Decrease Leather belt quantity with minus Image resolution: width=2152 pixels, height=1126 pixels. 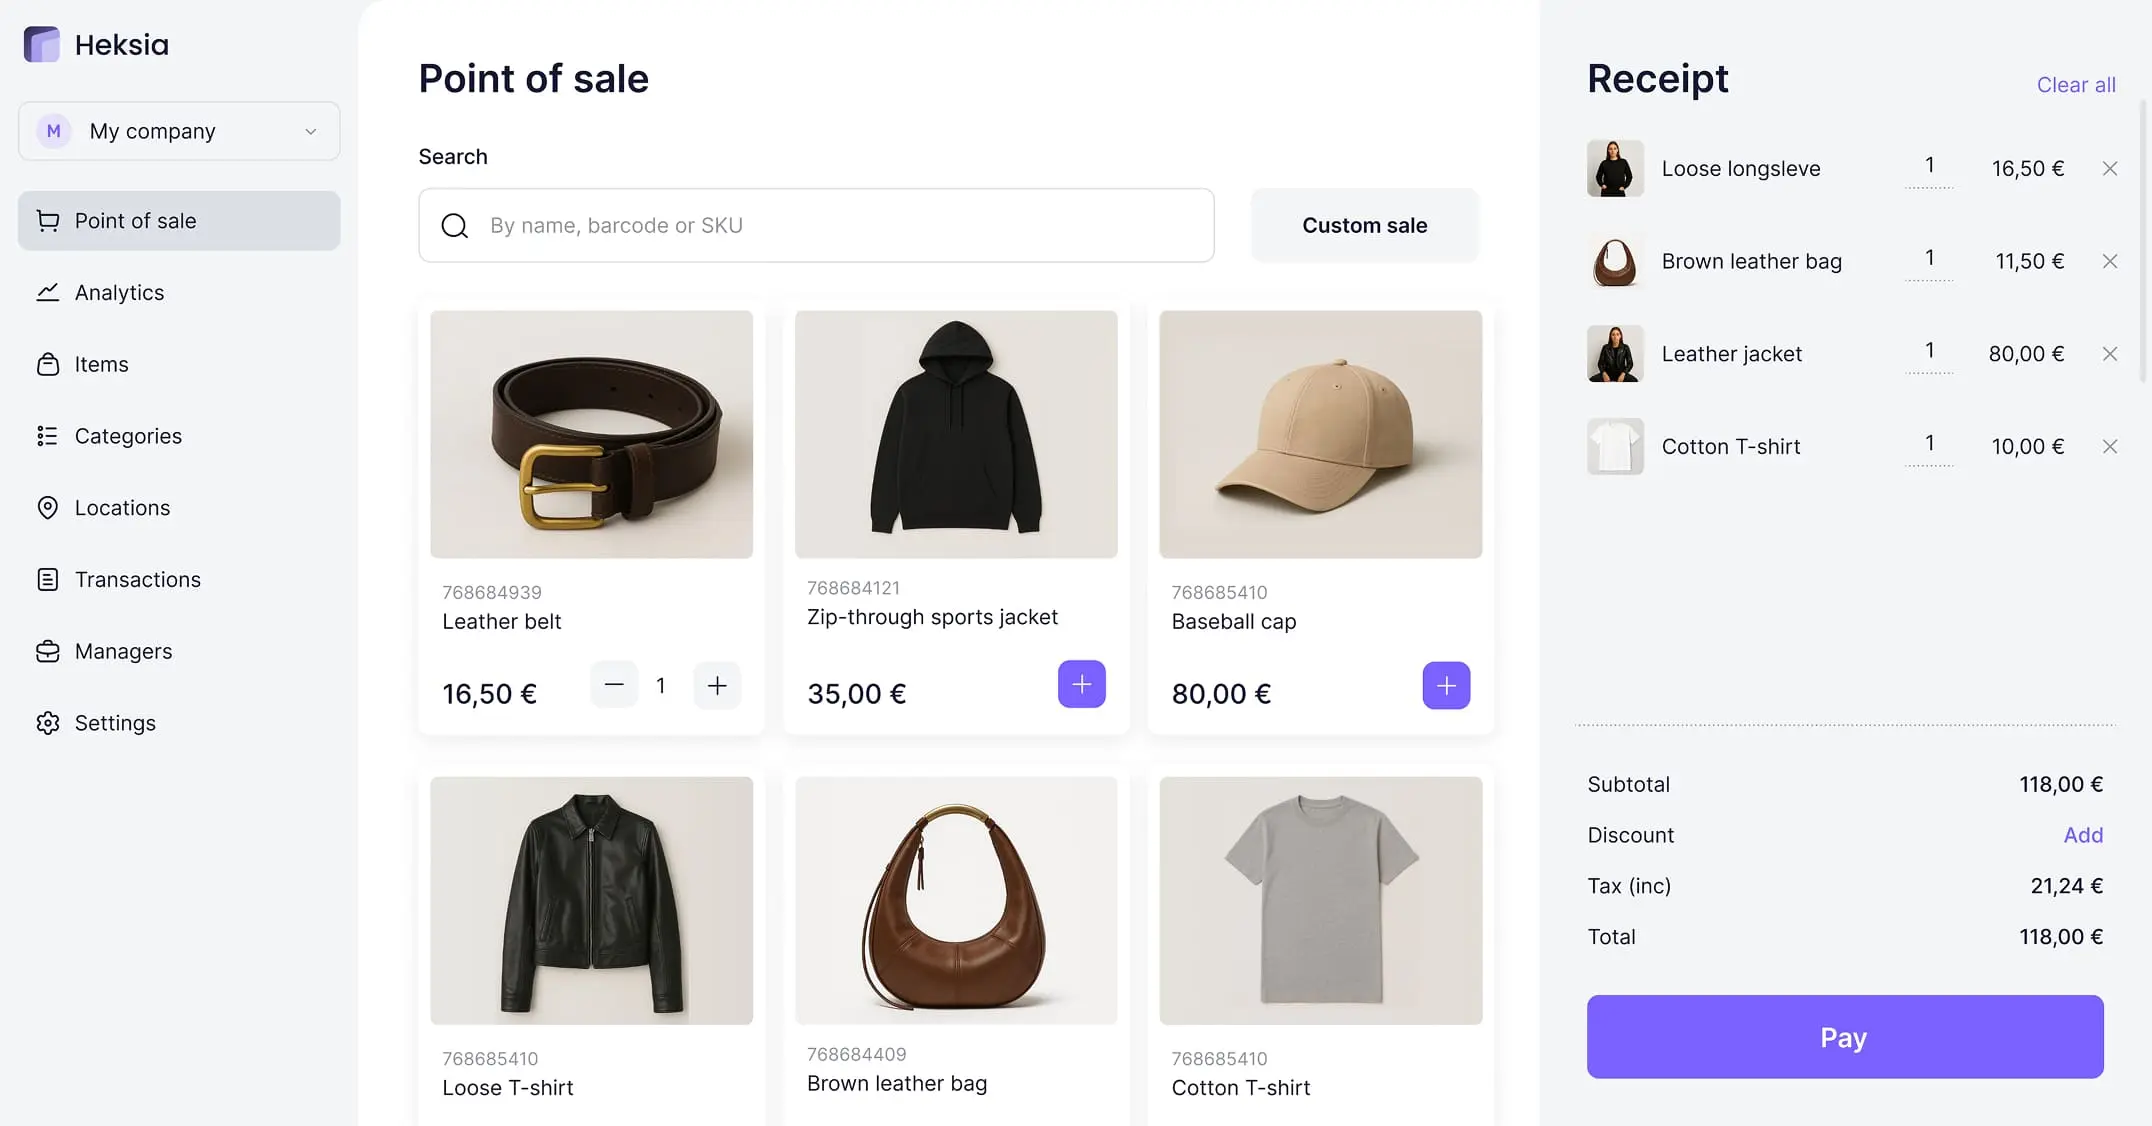pyautogui.click(x=614, y=685)
